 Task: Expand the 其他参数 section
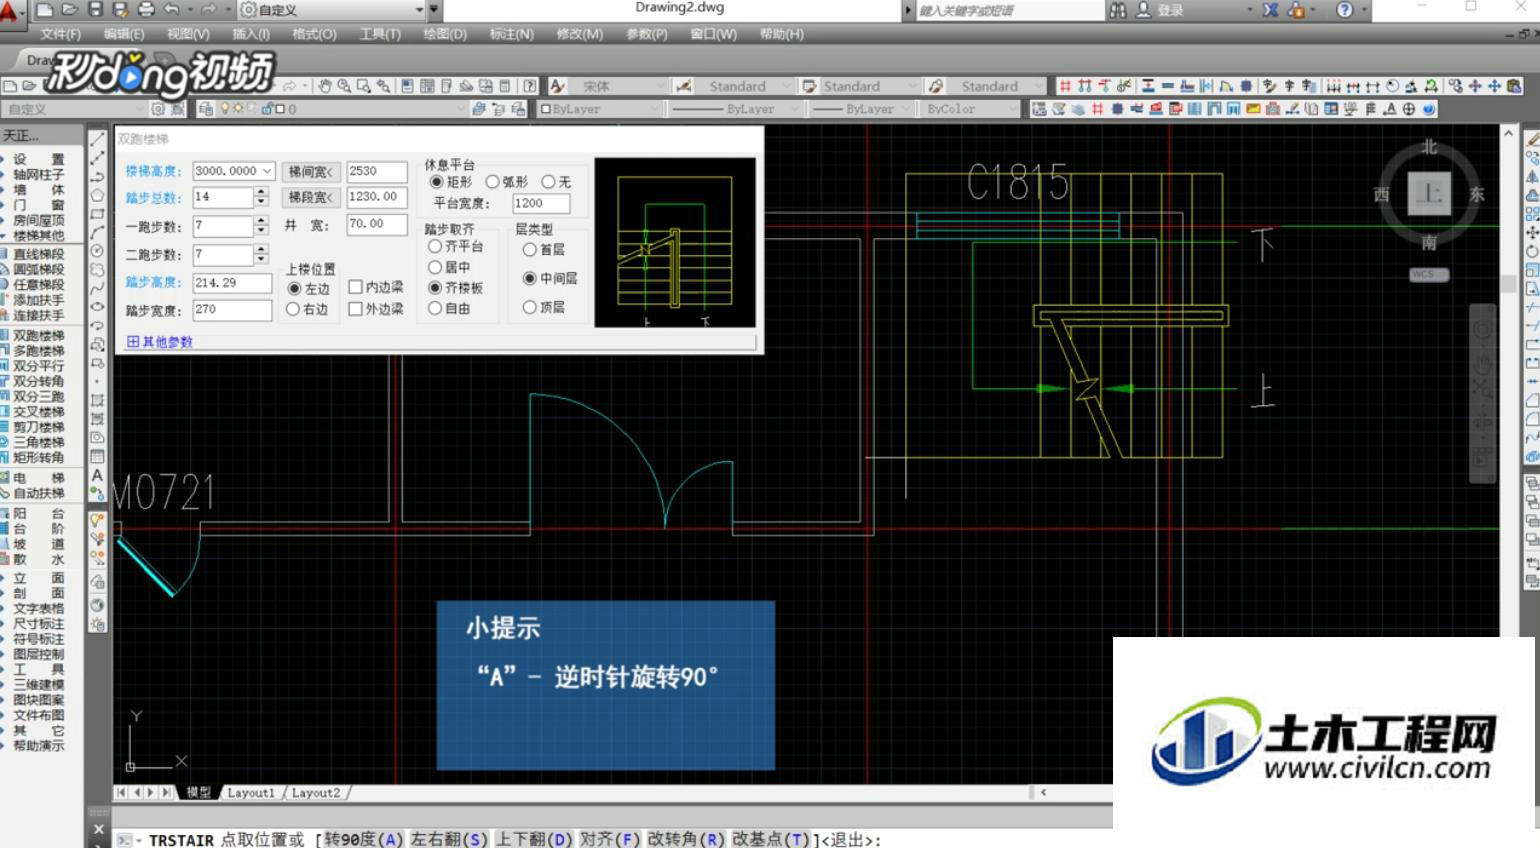160,342
